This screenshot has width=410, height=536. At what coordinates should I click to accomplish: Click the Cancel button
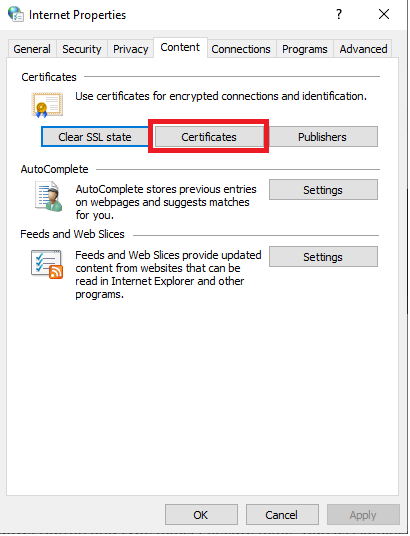282,515
